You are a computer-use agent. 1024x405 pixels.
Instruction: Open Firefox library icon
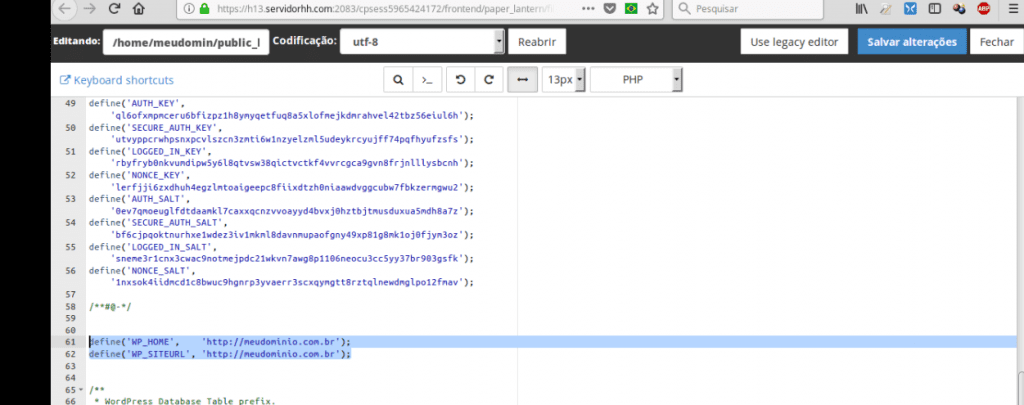[x=860, y=9]
